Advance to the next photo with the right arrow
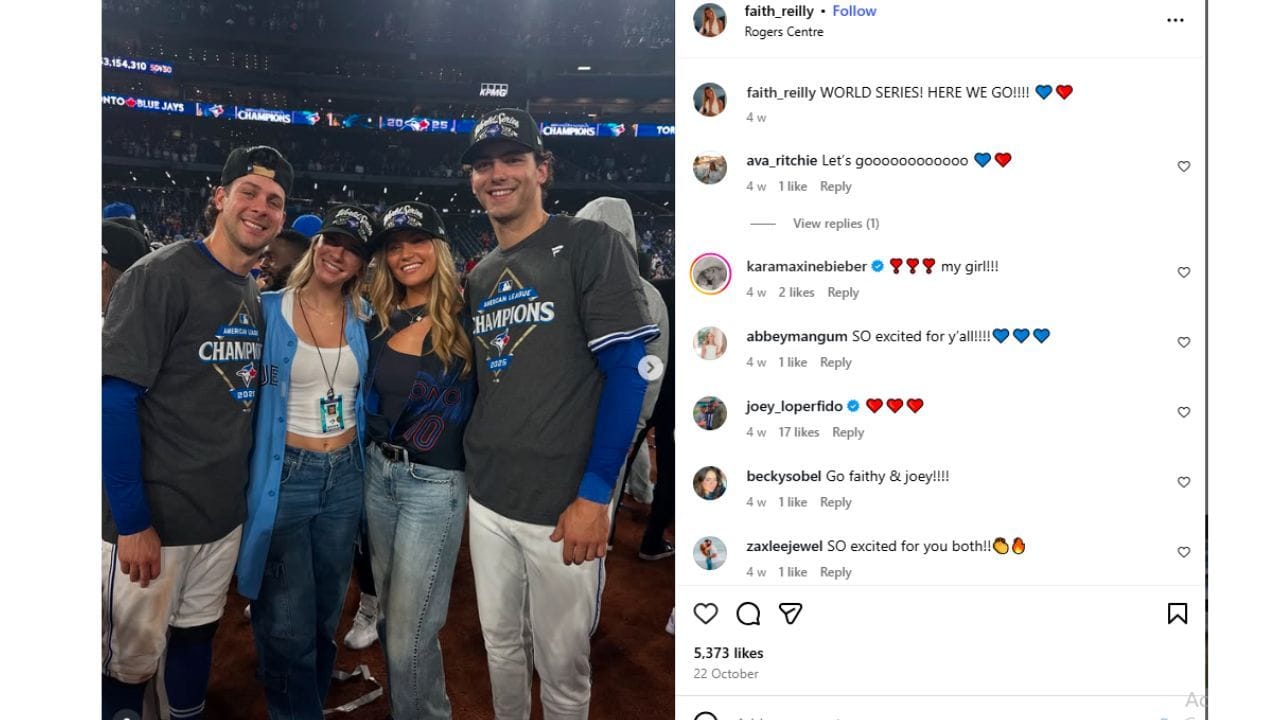Viewport: 1280px width, 720px height. [x=651, y=368]
